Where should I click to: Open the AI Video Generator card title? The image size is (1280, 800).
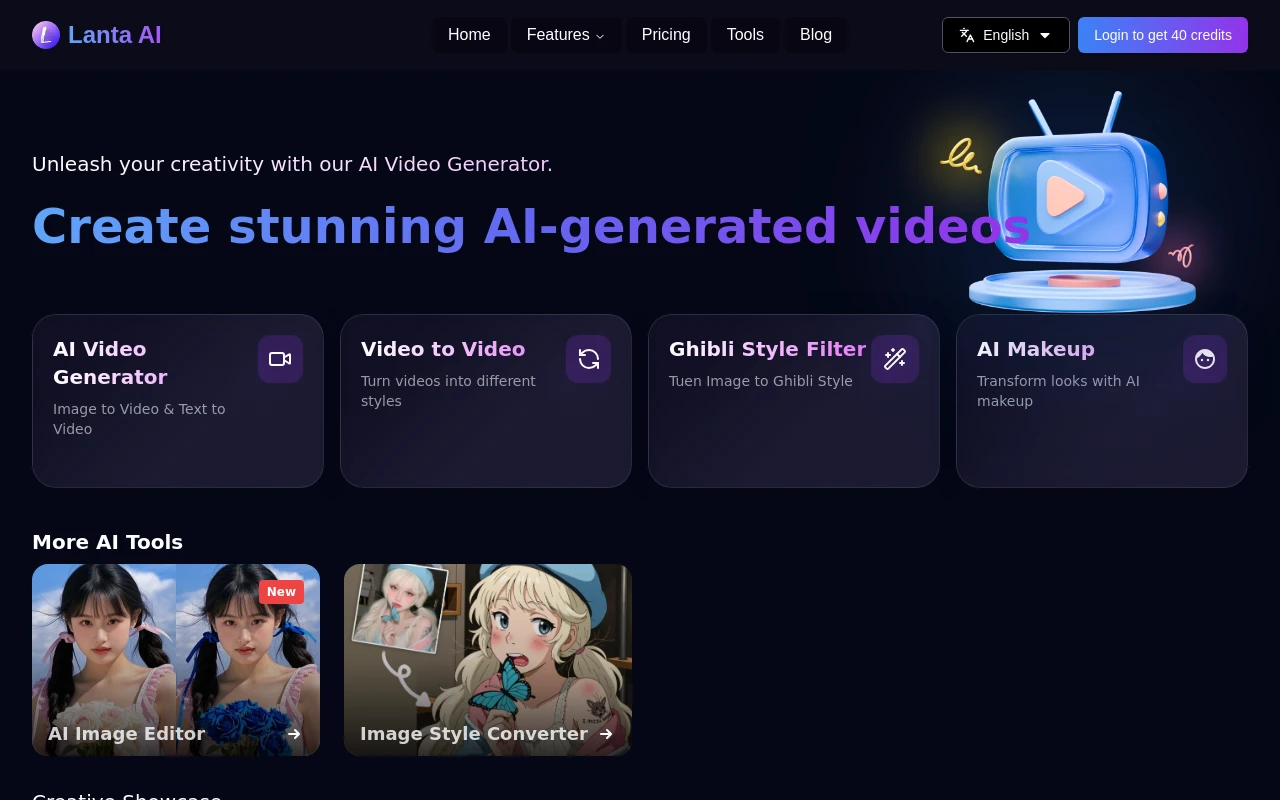click(x=110, y=363)
